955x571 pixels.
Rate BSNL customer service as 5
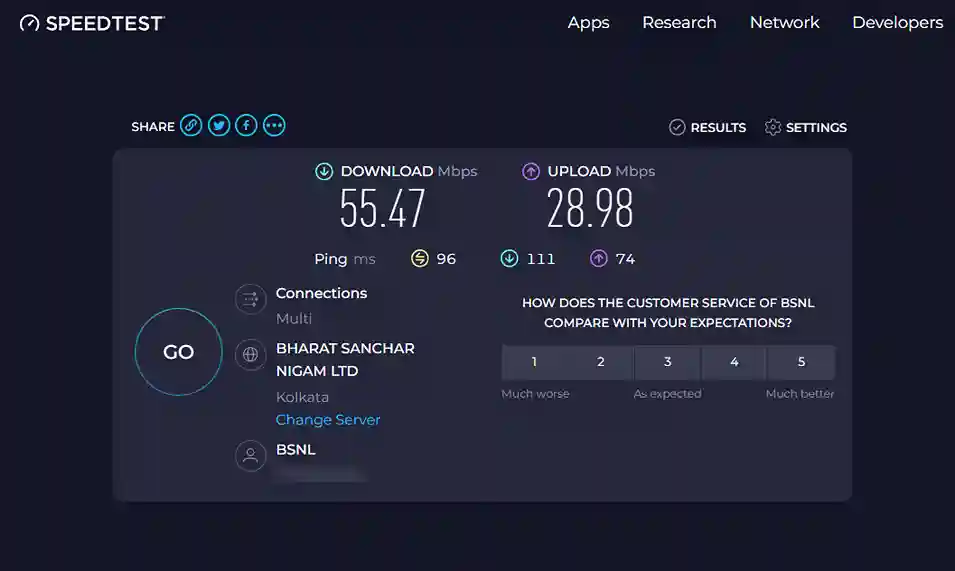[802, 362]
